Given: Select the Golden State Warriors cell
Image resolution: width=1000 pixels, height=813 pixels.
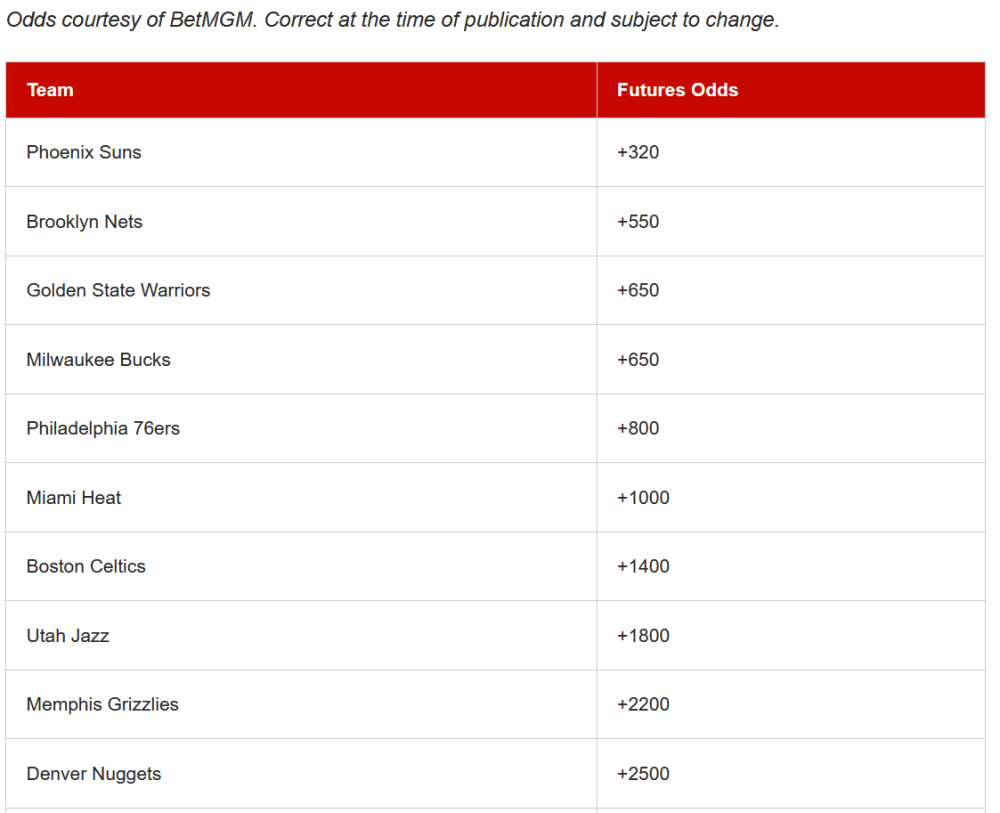Looking at the screenshot, I should 301,290.
